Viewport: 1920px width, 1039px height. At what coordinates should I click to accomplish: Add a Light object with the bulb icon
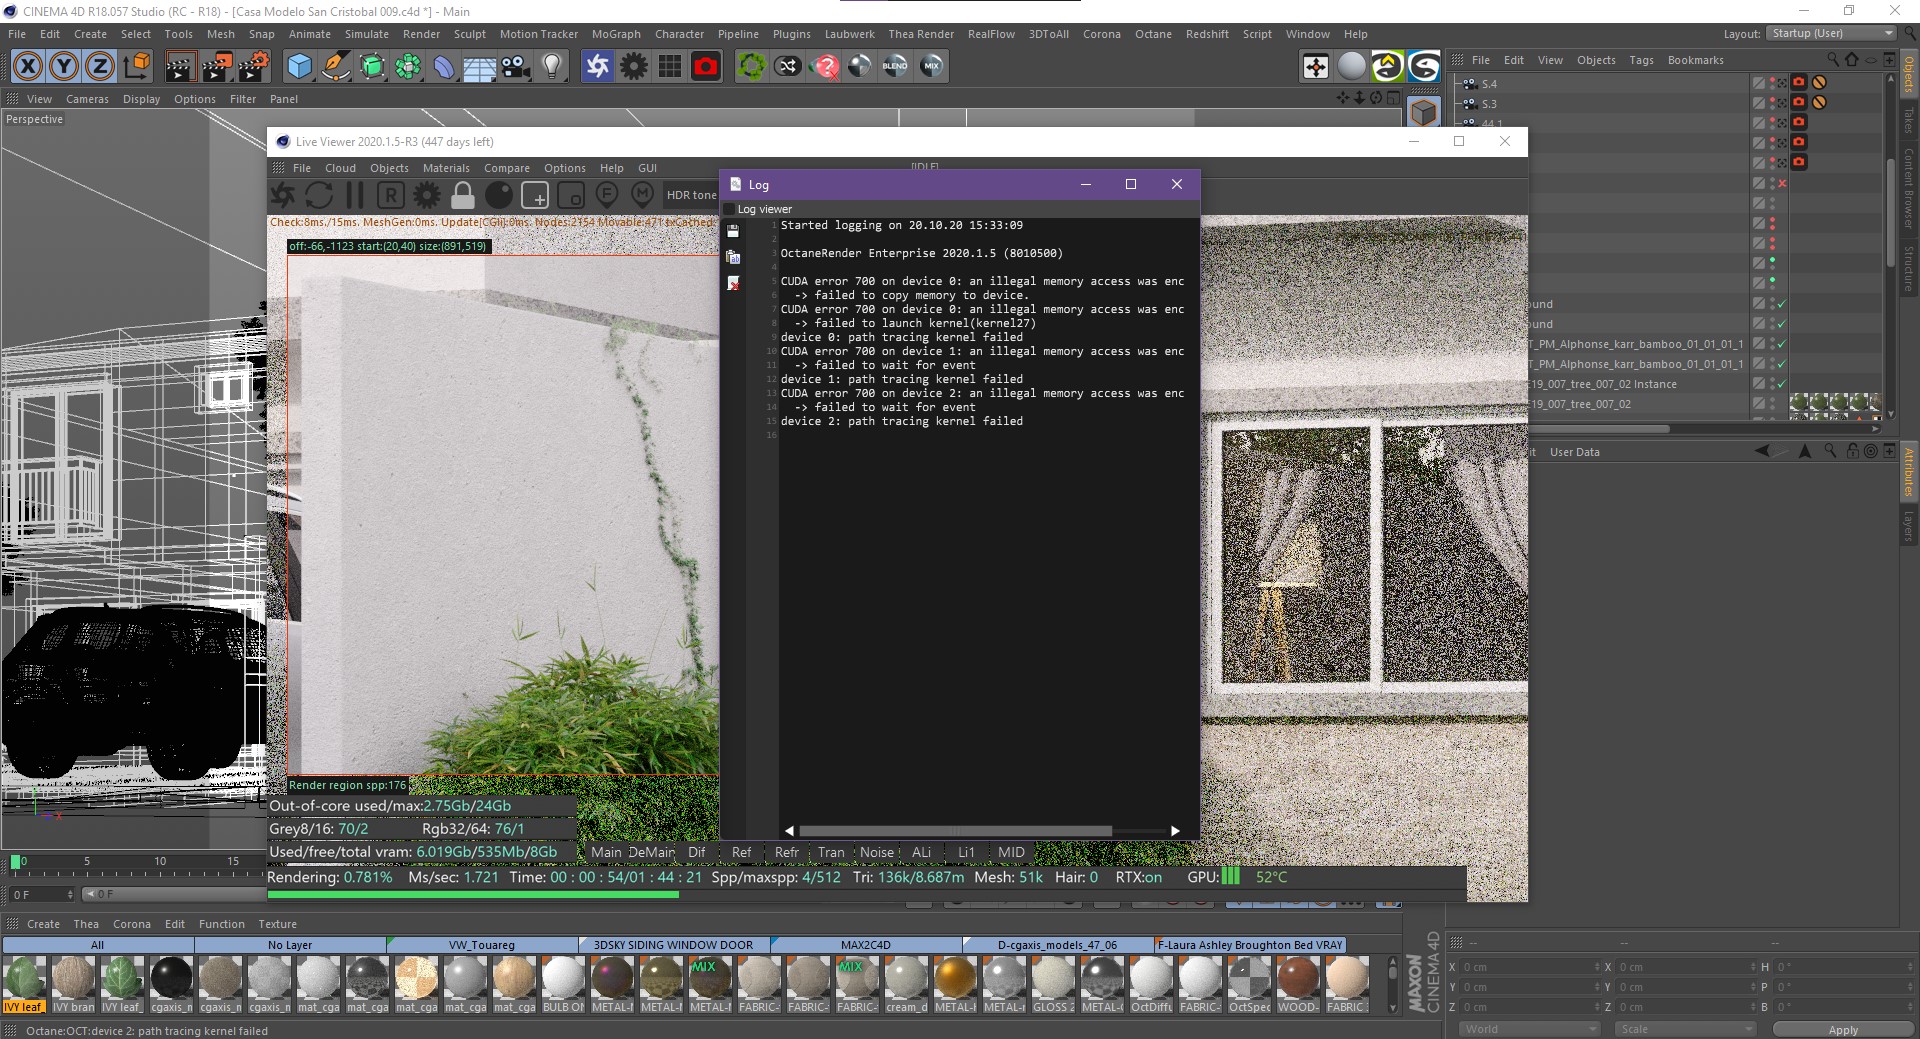tap(552, 66)
